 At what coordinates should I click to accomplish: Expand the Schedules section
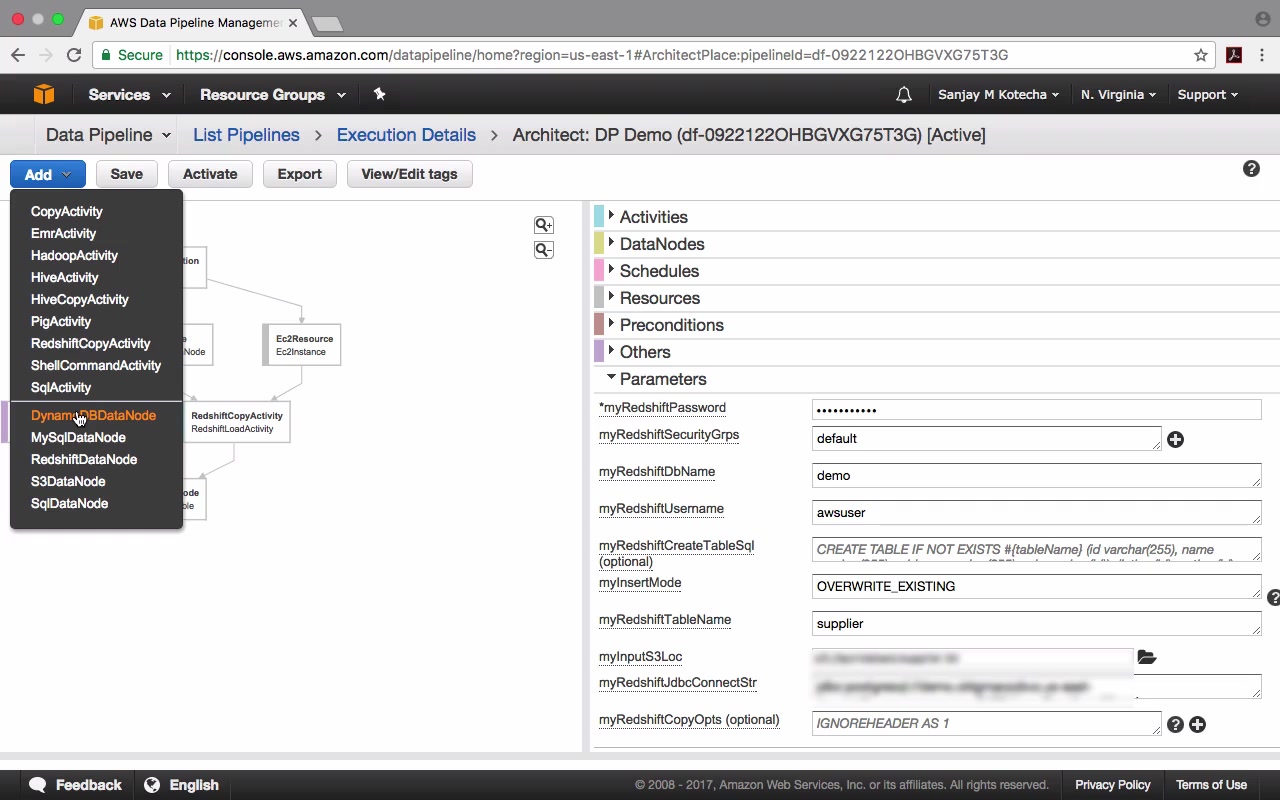pos(659,271)
